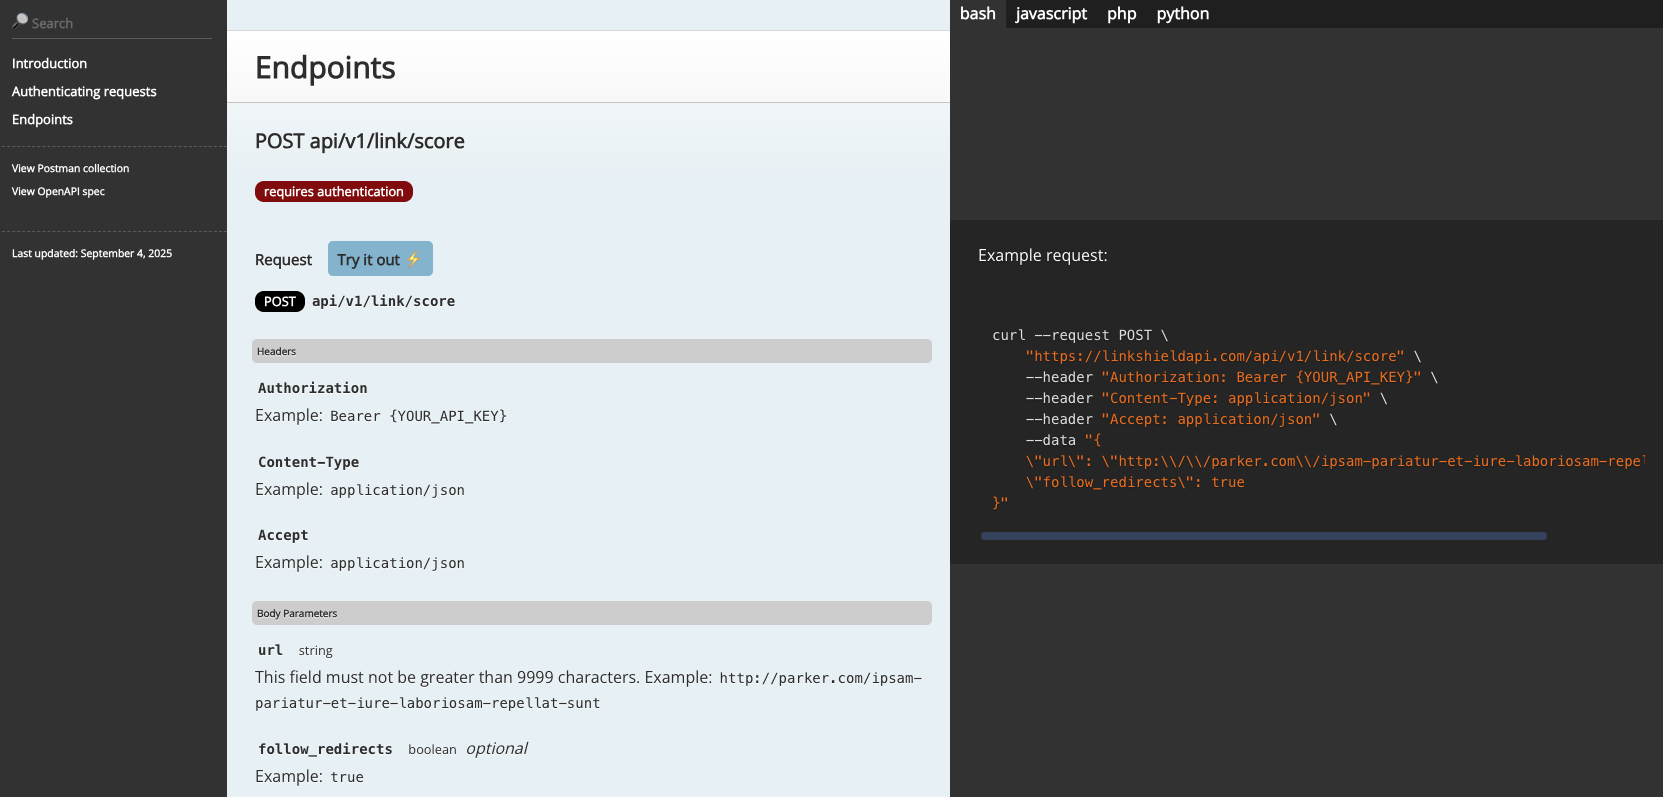The width and height of the screenshot is (1663, 797).
Task: Click the Body Parameters section bar
Action: 591,613
